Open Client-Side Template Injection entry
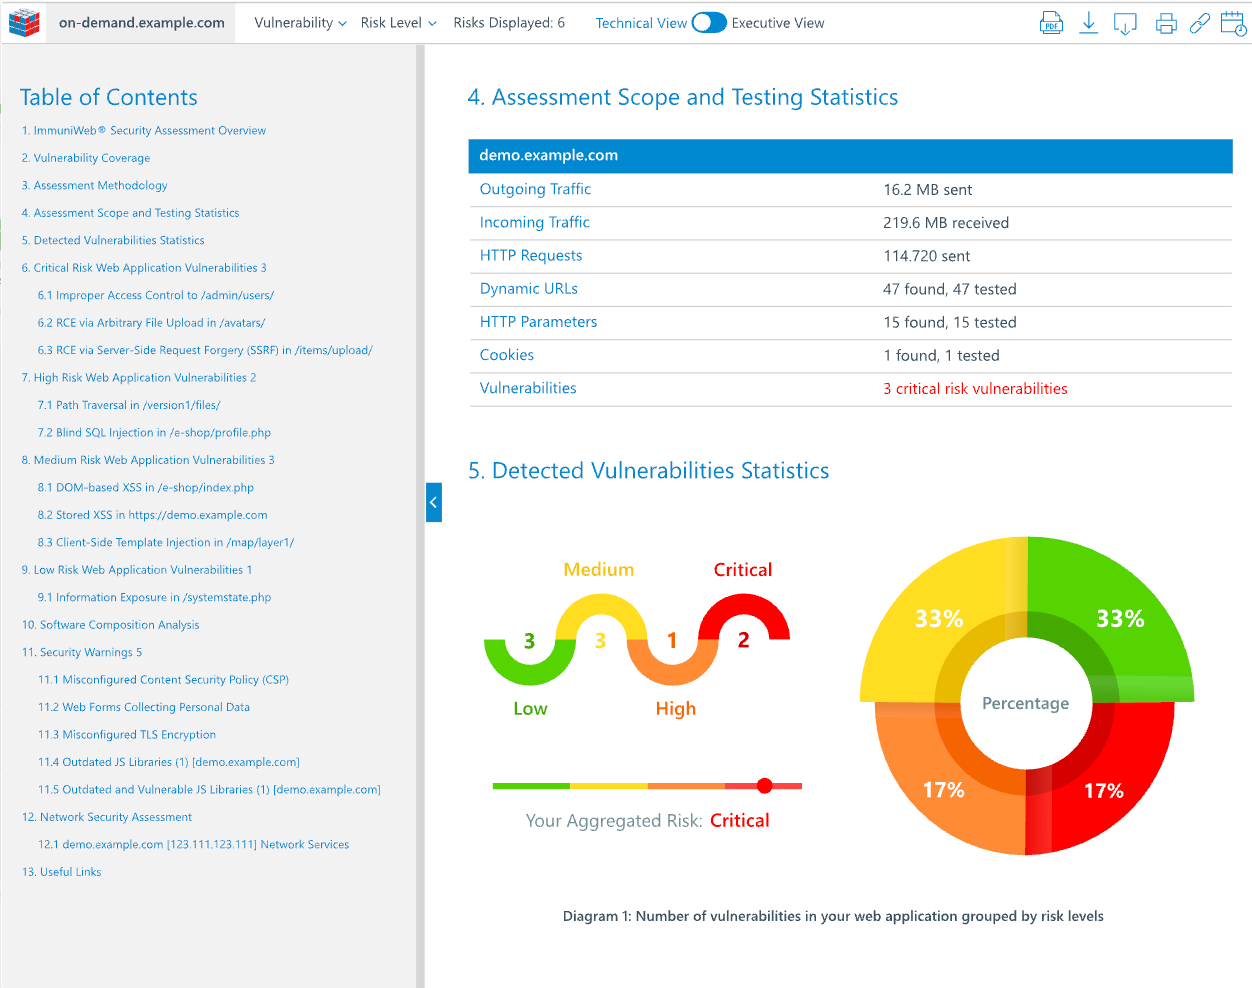 166,543
